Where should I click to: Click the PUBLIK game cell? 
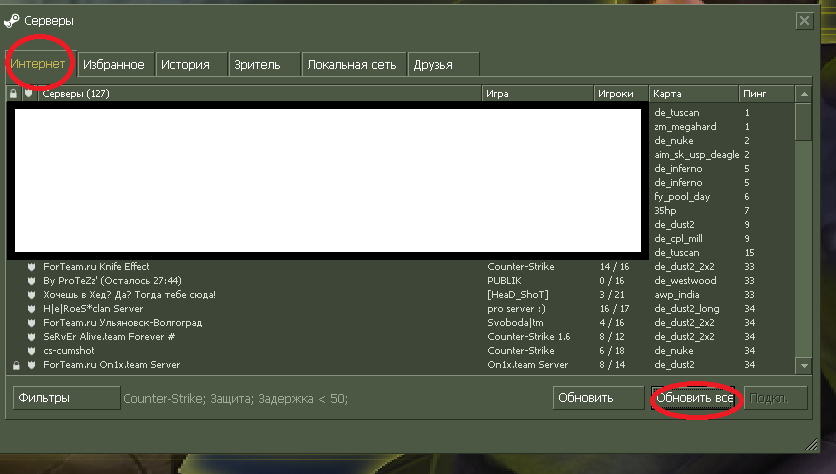[504, 280]
